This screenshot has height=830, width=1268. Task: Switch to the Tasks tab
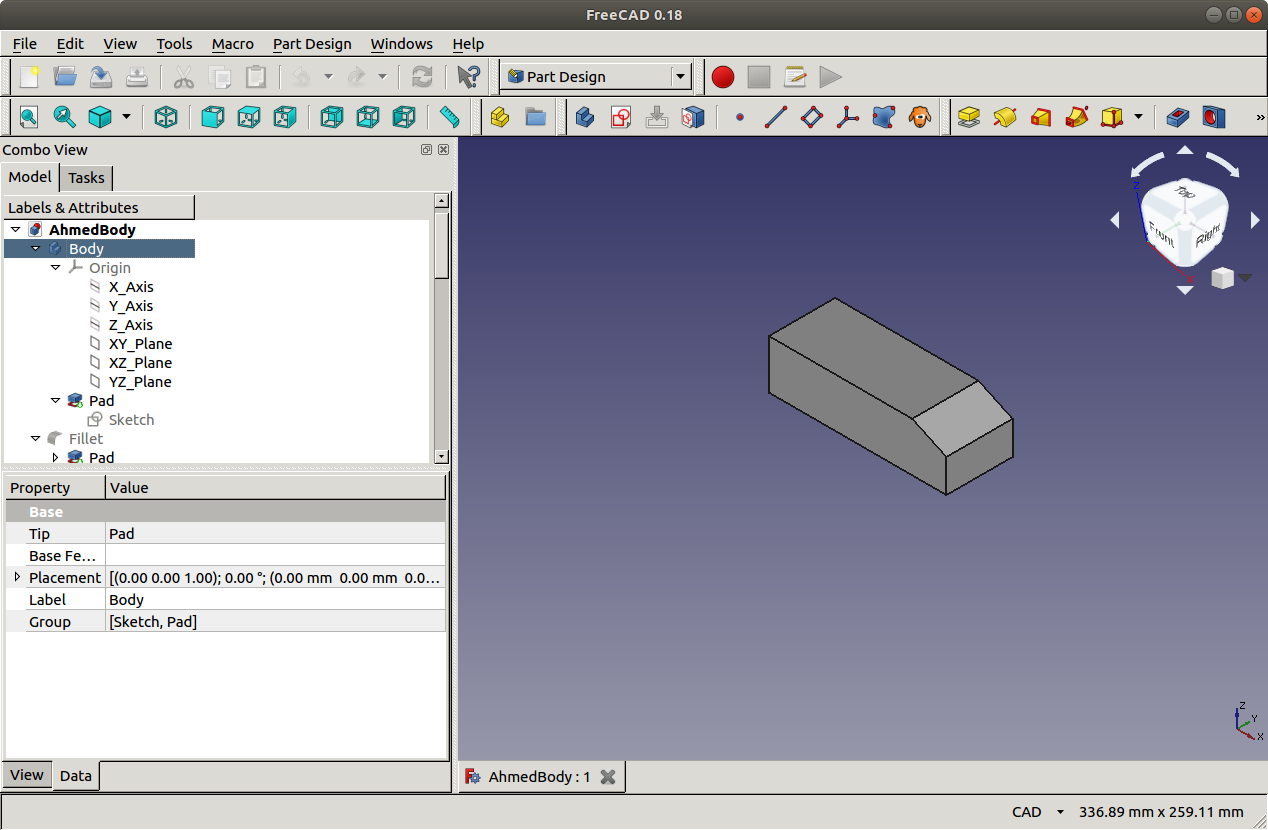click(86, 178)
